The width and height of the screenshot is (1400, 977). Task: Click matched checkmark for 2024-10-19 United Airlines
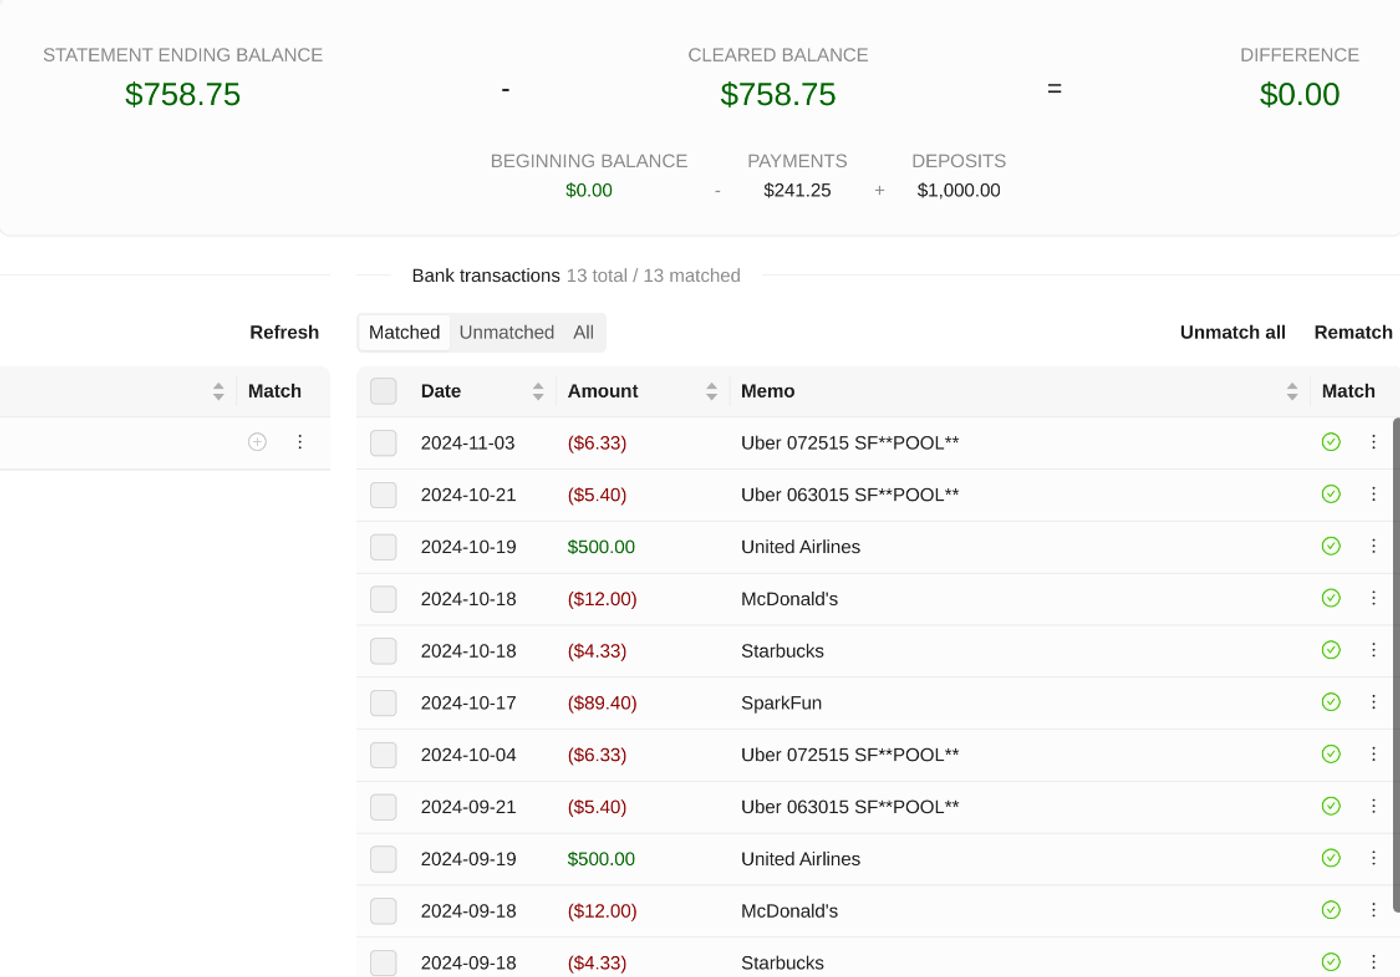coord(1331,546)
